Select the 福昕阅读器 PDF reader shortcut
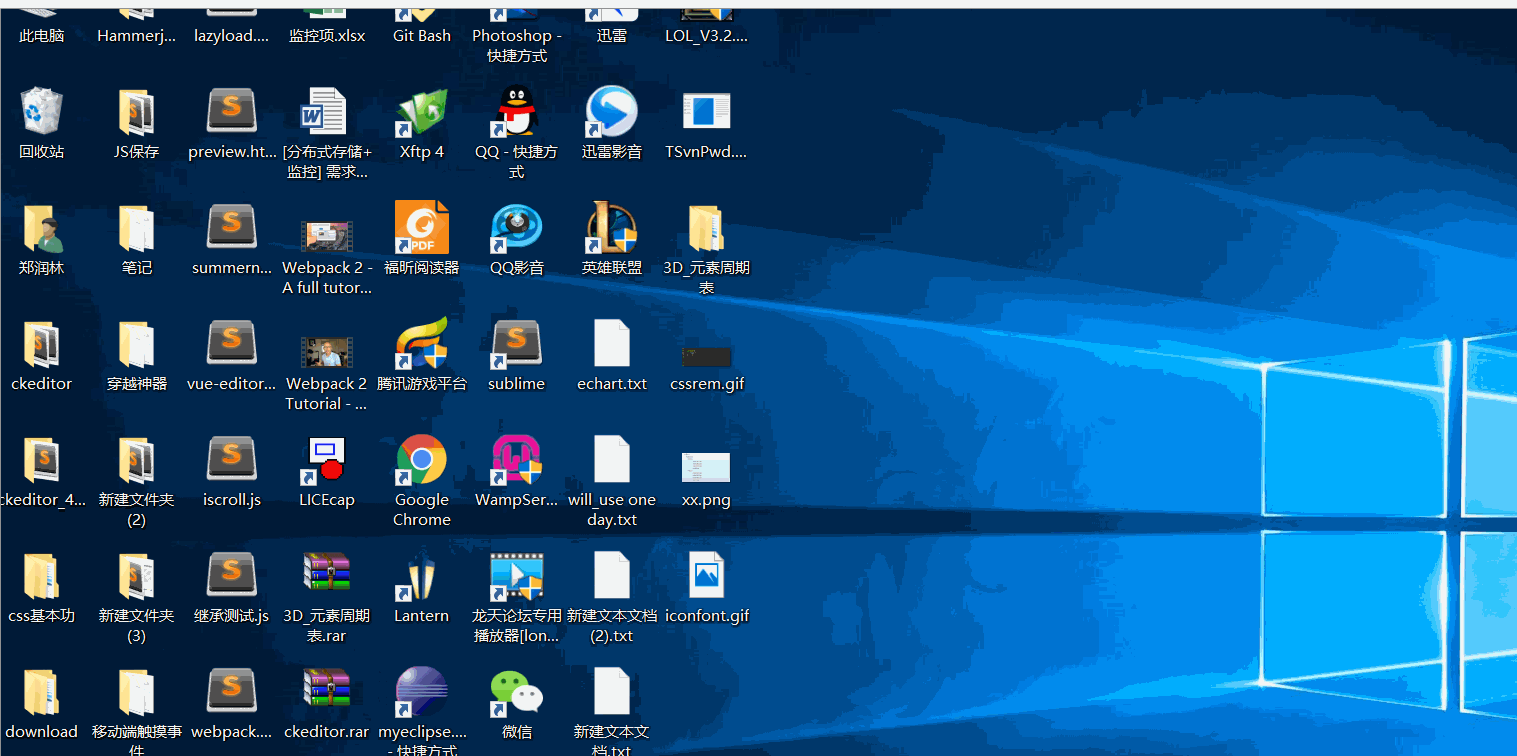Viewport: 1517px width, 756px height. (x=421, y=227)
